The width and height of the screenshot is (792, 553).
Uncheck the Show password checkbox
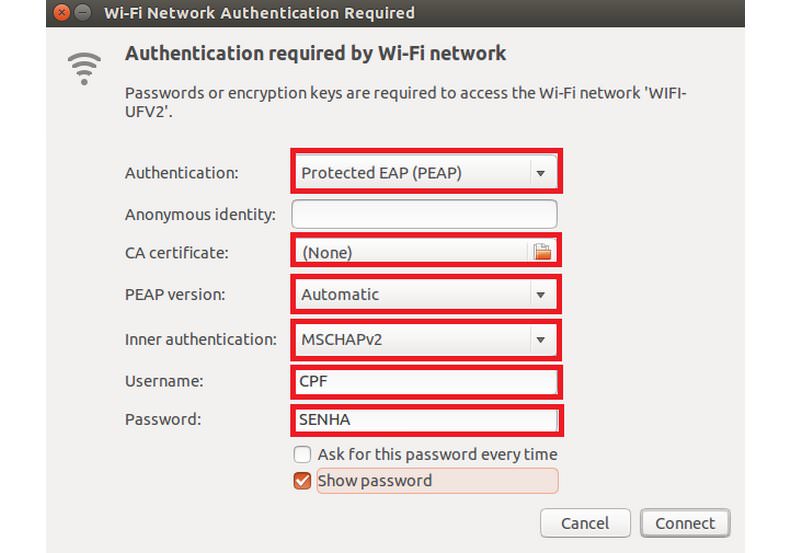[x=302, y=480]
